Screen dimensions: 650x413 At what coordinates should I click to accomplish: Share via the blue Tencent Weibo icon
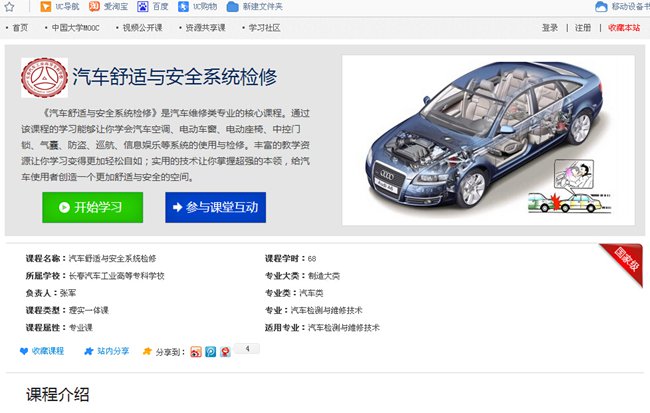[x=210, y=351]
